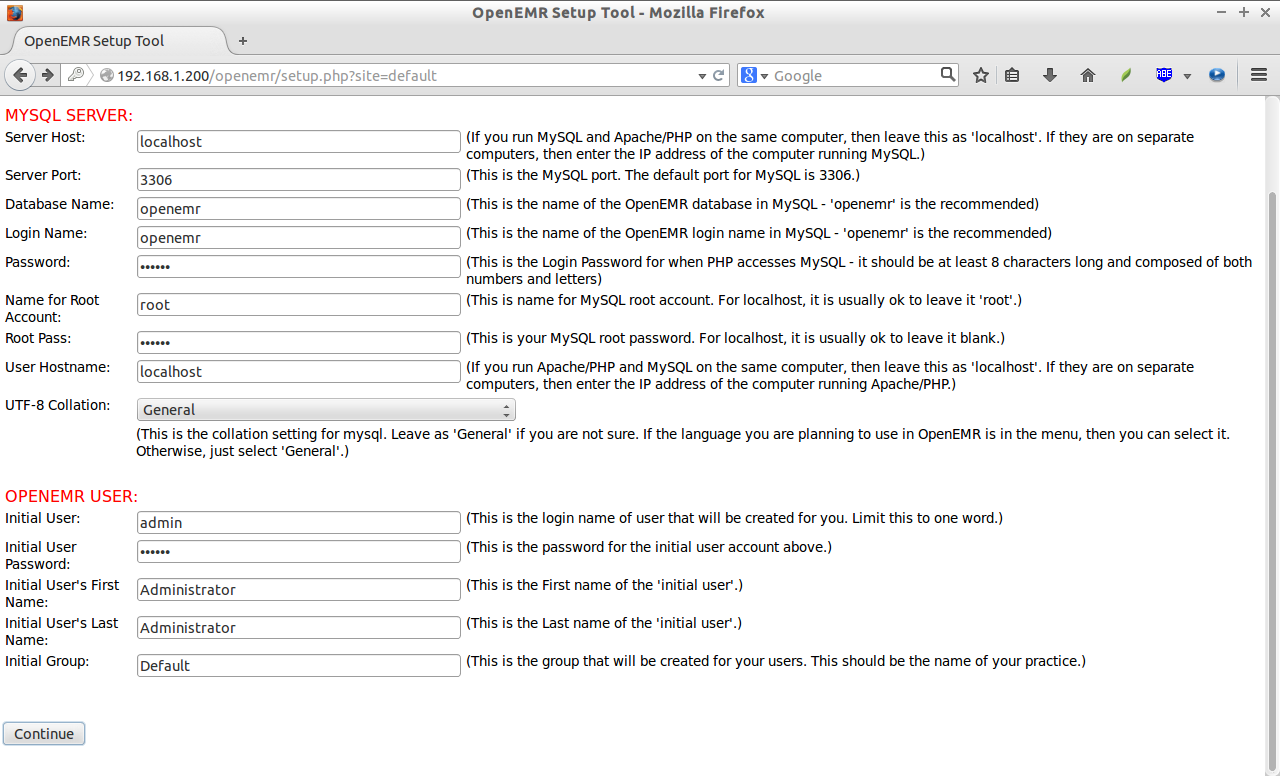Viewport: 1280px width, 776px height.
Task: Reload the page with the refresh icon
Action: coord(718,75)
